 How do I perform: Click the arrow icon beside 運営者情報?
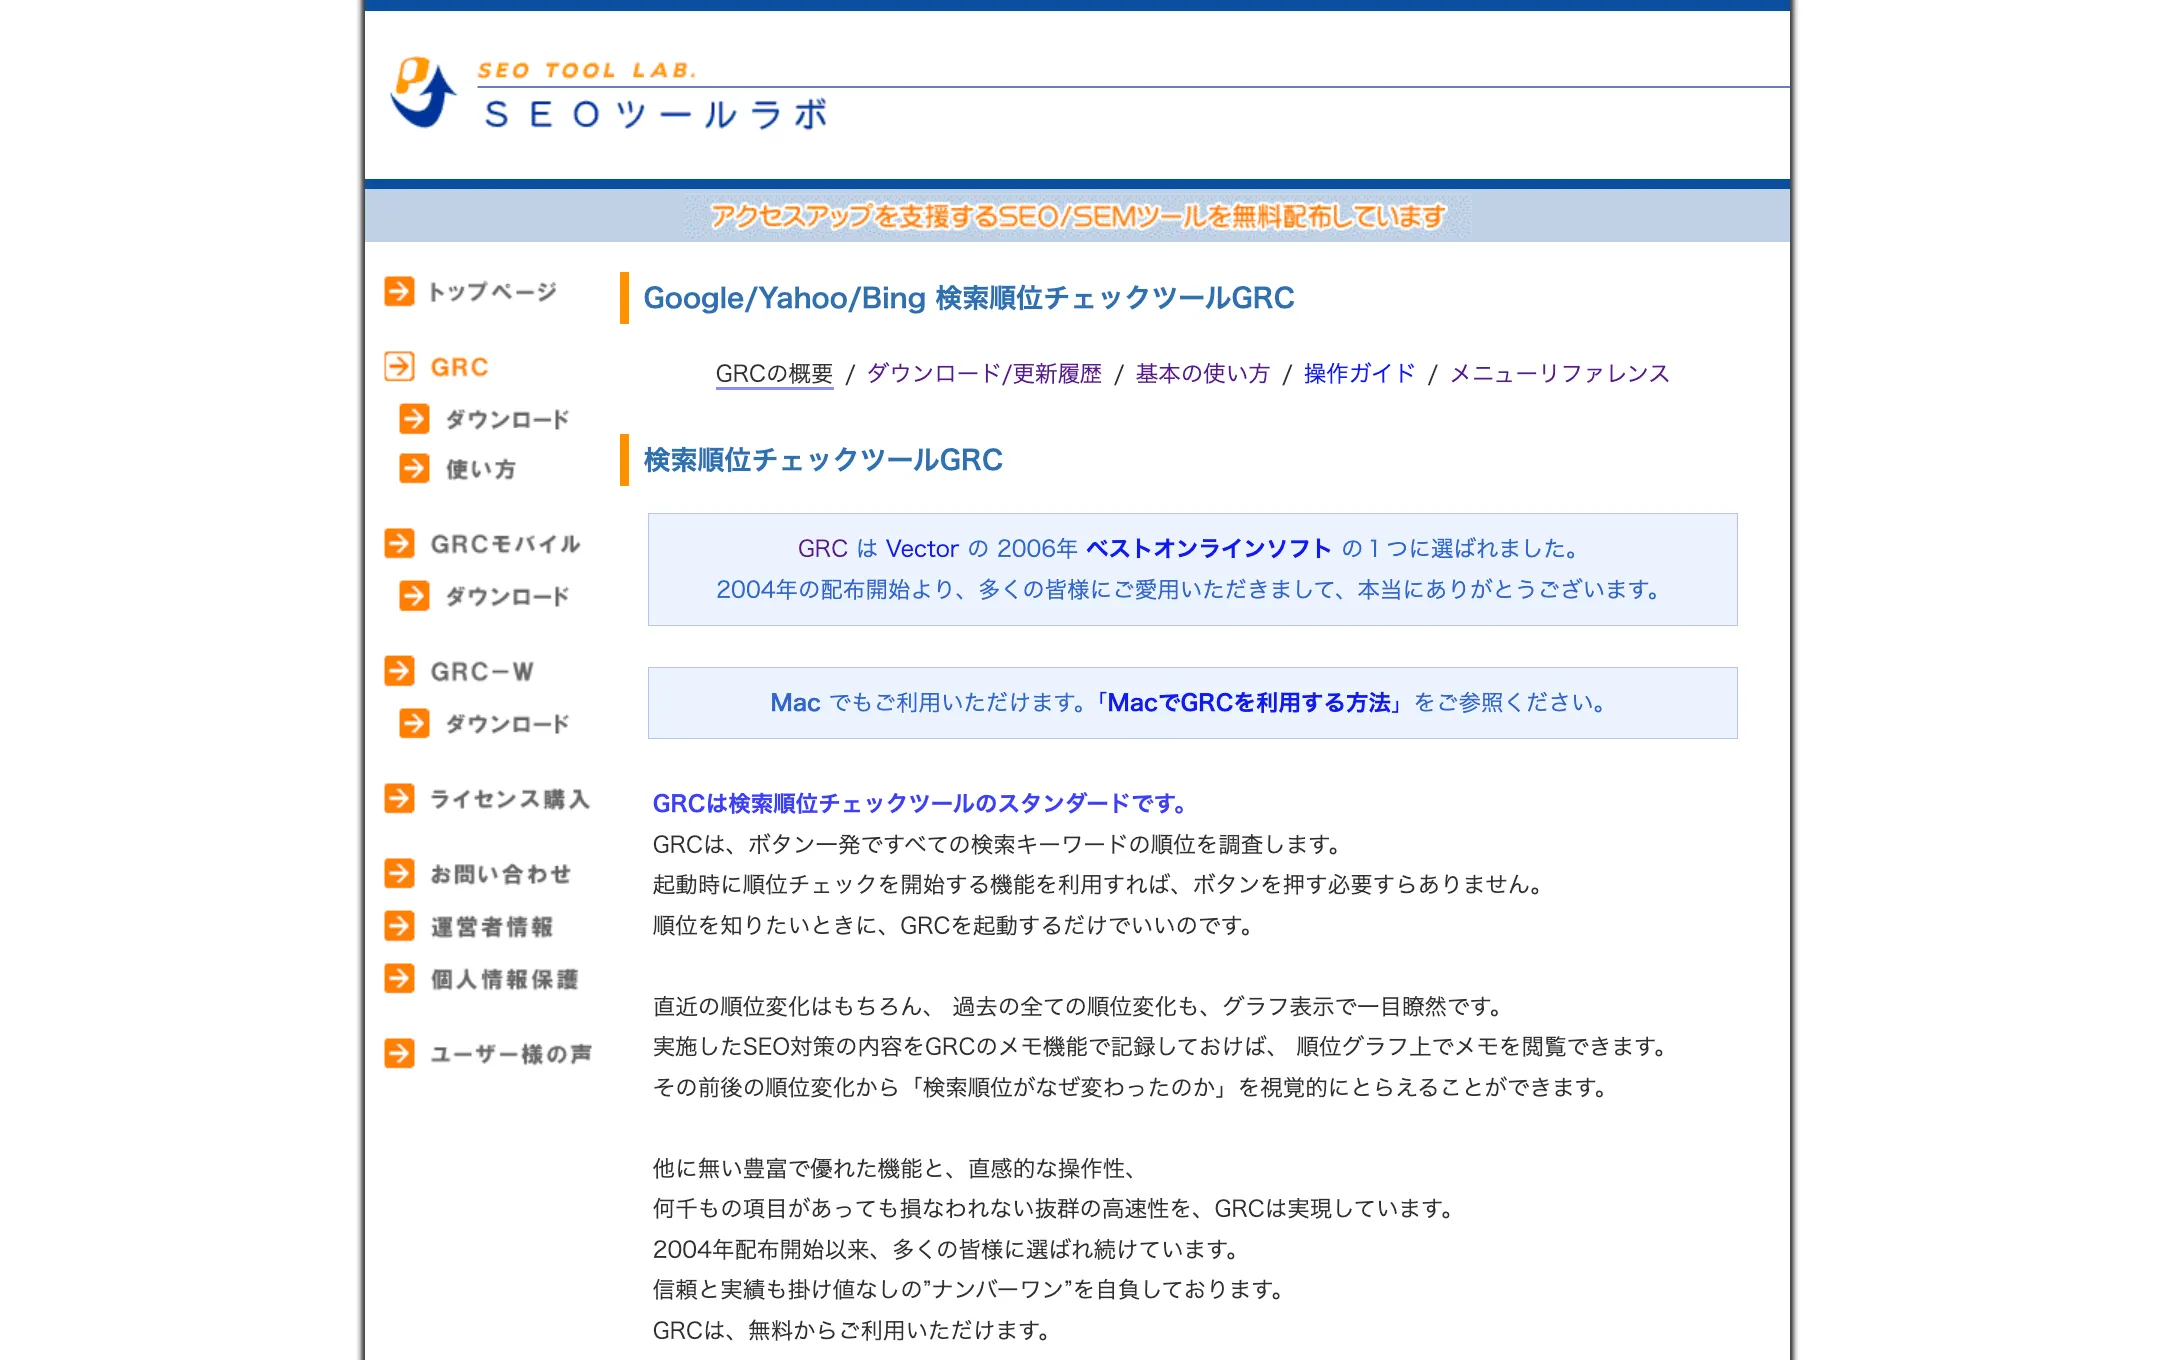[399, 926]
